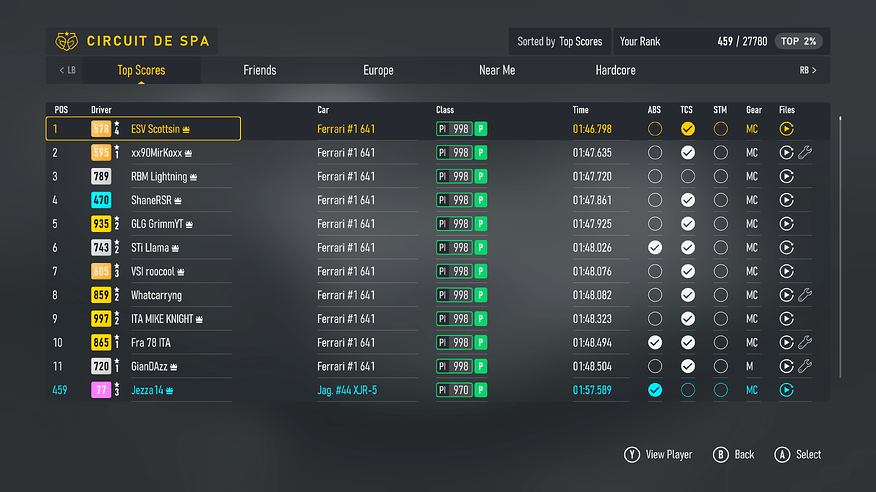
Task: Click GianDAzz's replay play icon
Action: coord(786,366)
